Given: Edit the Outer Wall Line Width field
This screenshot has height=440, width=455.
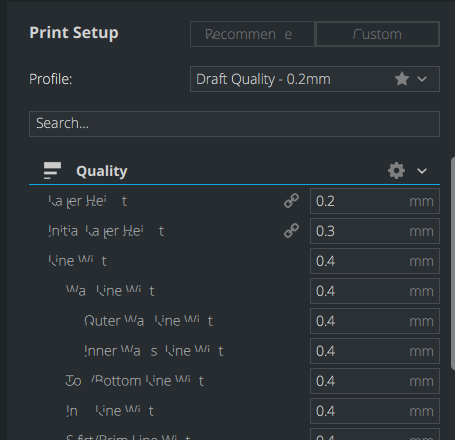Looking at the screenshot, I should tap(375, 321).
